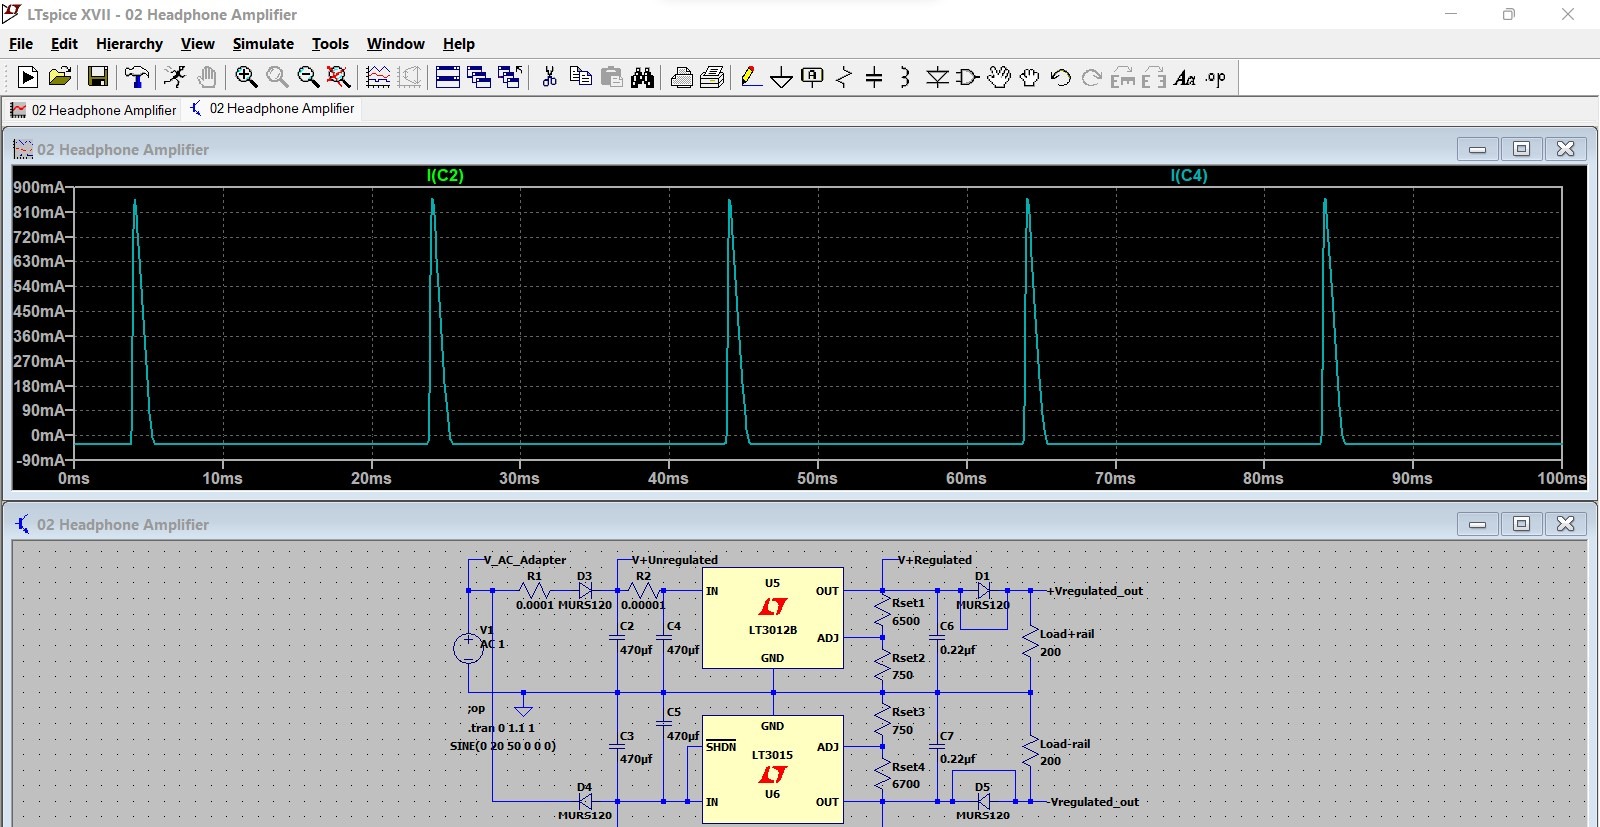1600x827 pixels.
Task: Open the Help menu
Action: point(459,44)
